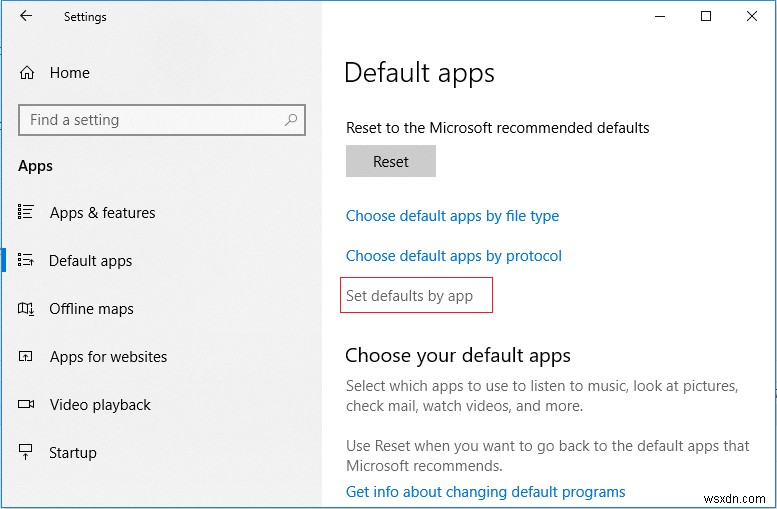Open Choose default apps by protocol
This screenshot has width=777, height=509.
pyautogui.click(x=453, y=256)
